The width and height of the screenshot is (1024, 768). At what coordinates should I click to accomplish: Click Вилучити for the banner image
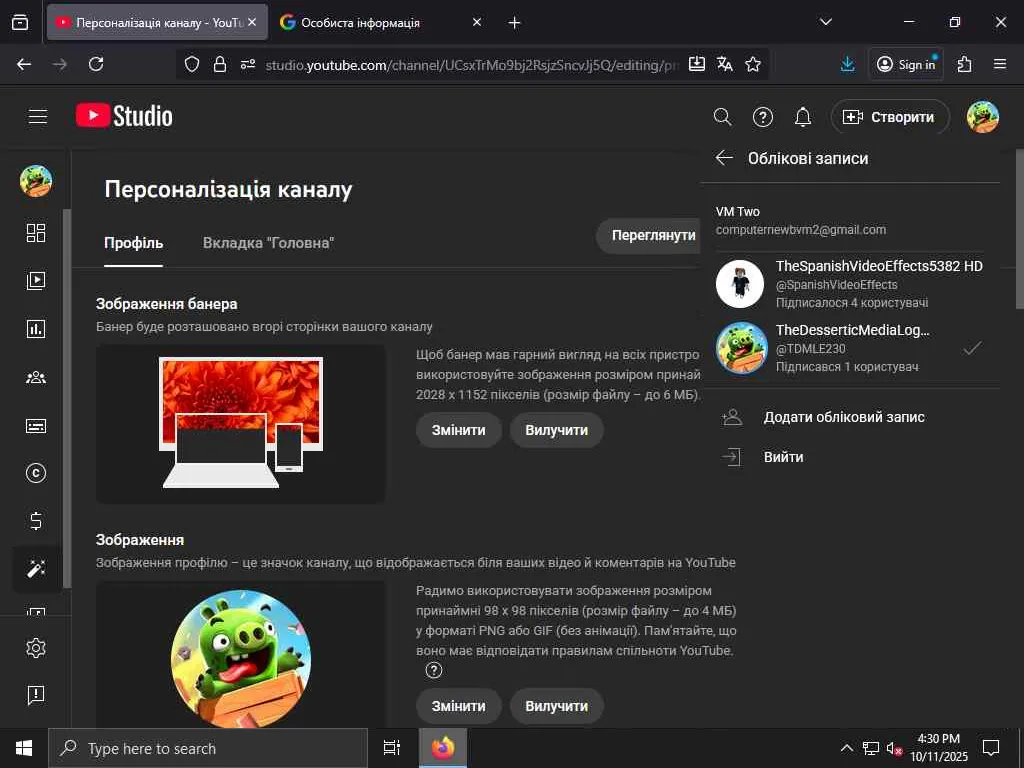(556, 430)
